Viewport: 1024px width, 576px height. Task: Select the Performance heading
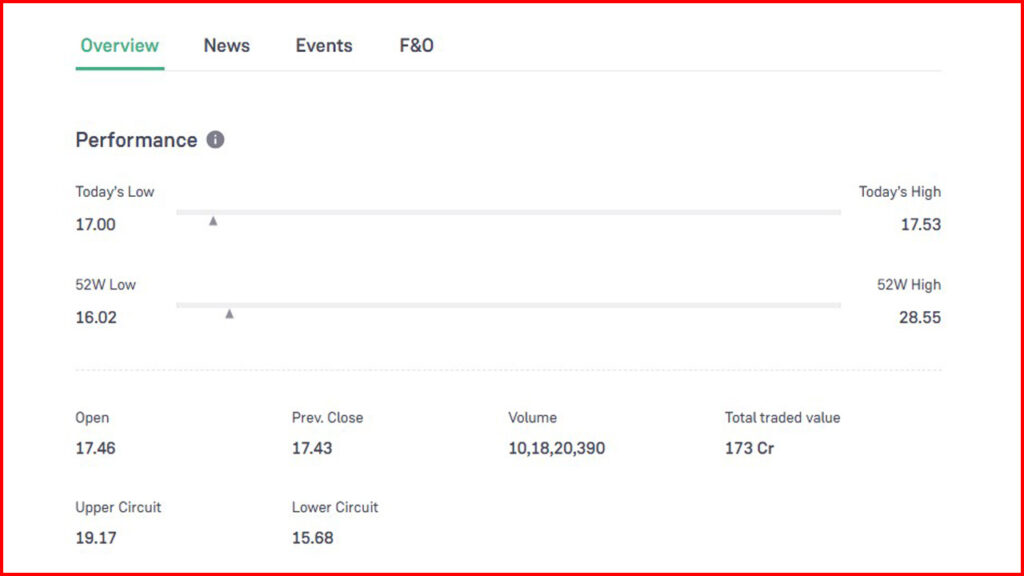pyautogui.click(x=136, y=140)
